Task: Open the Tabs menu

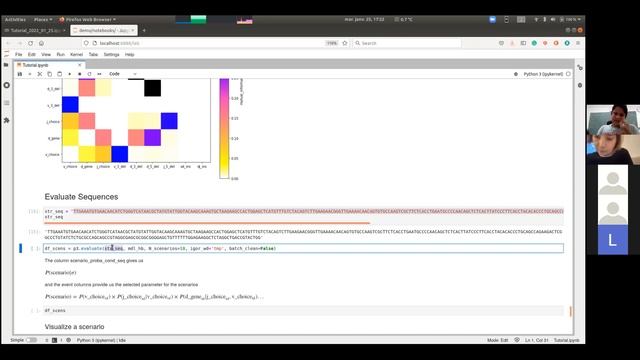Action: [93, 54]
